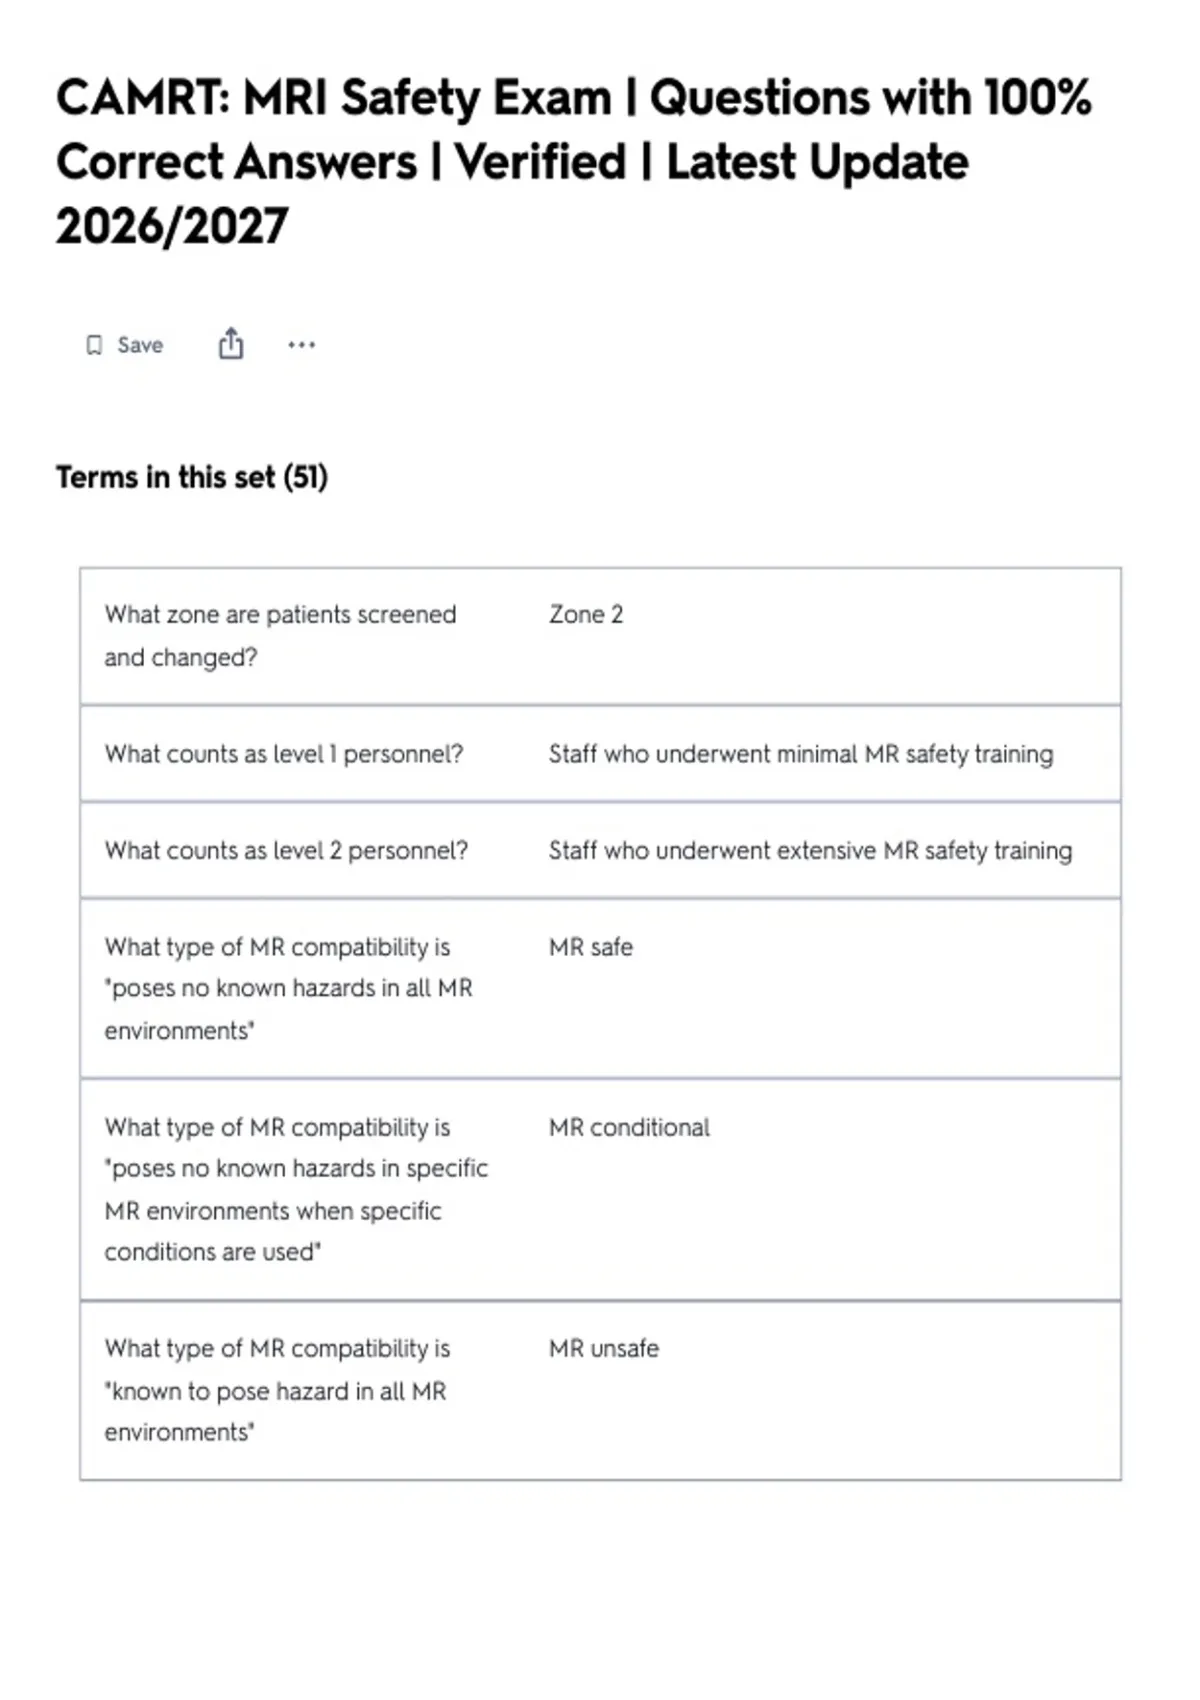
Task: Select the 'What counts as level 1 personnel?' term
Action: click(x=284, y=754)
